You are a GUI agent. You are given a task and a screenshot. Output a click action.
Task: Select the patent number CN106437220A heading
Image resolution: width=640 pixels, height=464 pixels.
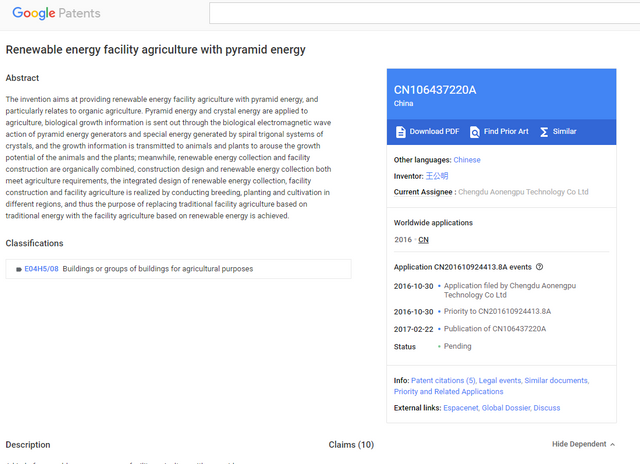(435, 90)
